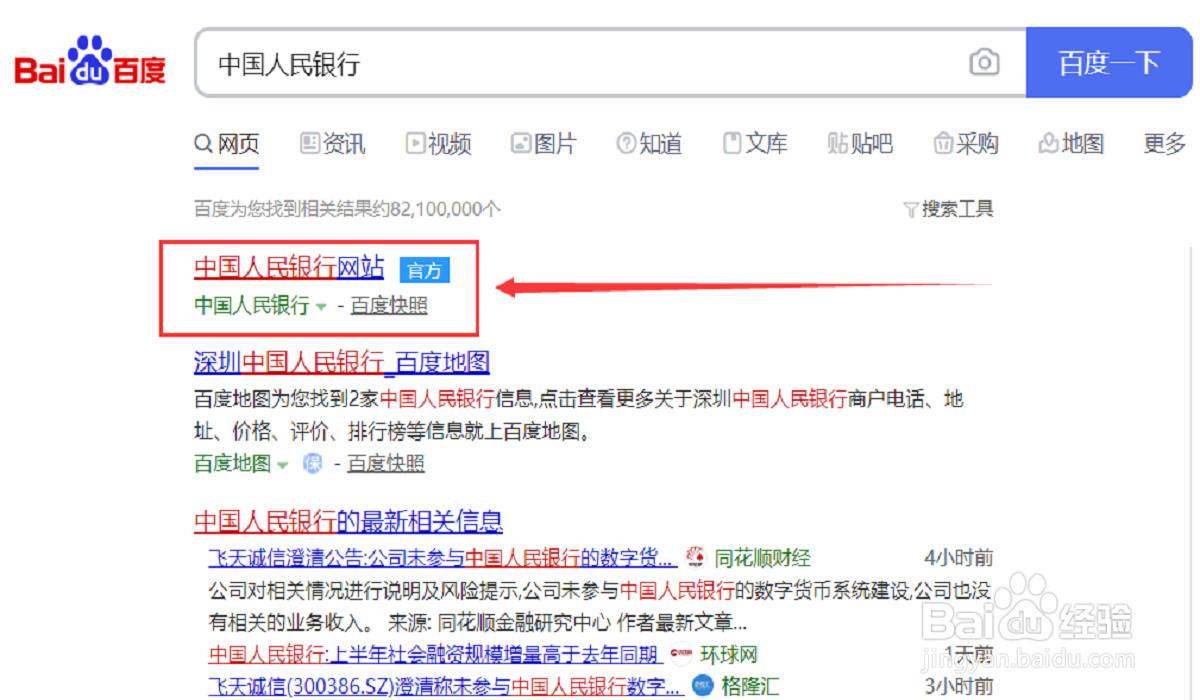Open 飞天诚信(300386.SZ) news link
Image resolution: width=1200 pixels, height=700 pixels.
pos(446,686)
